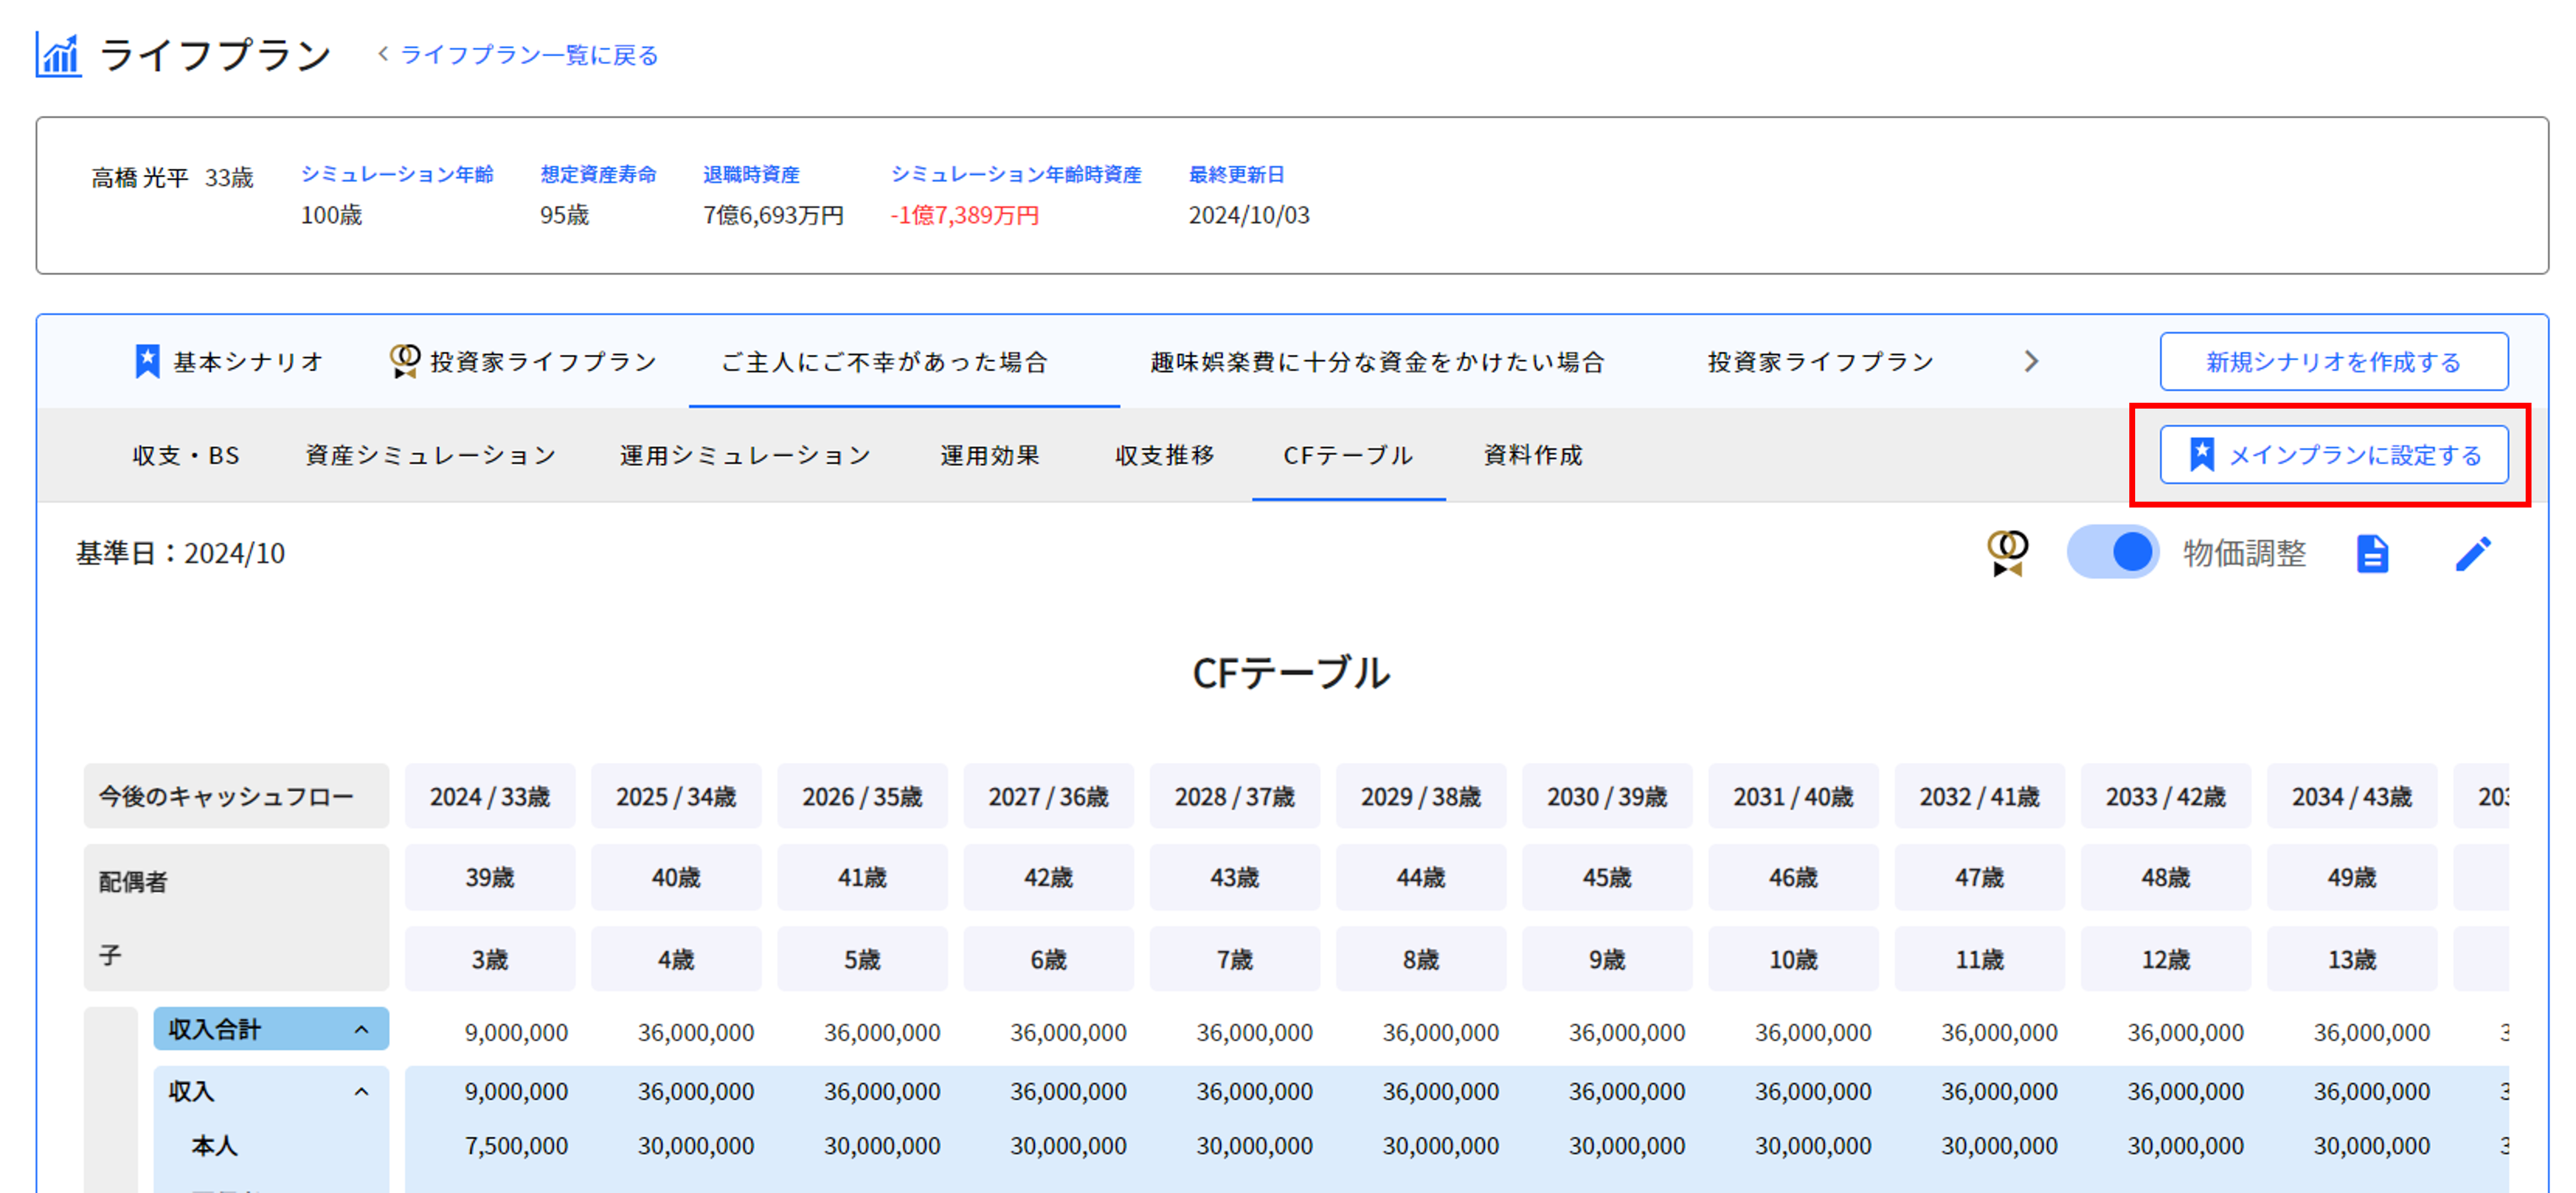The image size is (2576, 1193).
Task: Show more scenarios with the right chevron
Action: (x=2031, y=361)
